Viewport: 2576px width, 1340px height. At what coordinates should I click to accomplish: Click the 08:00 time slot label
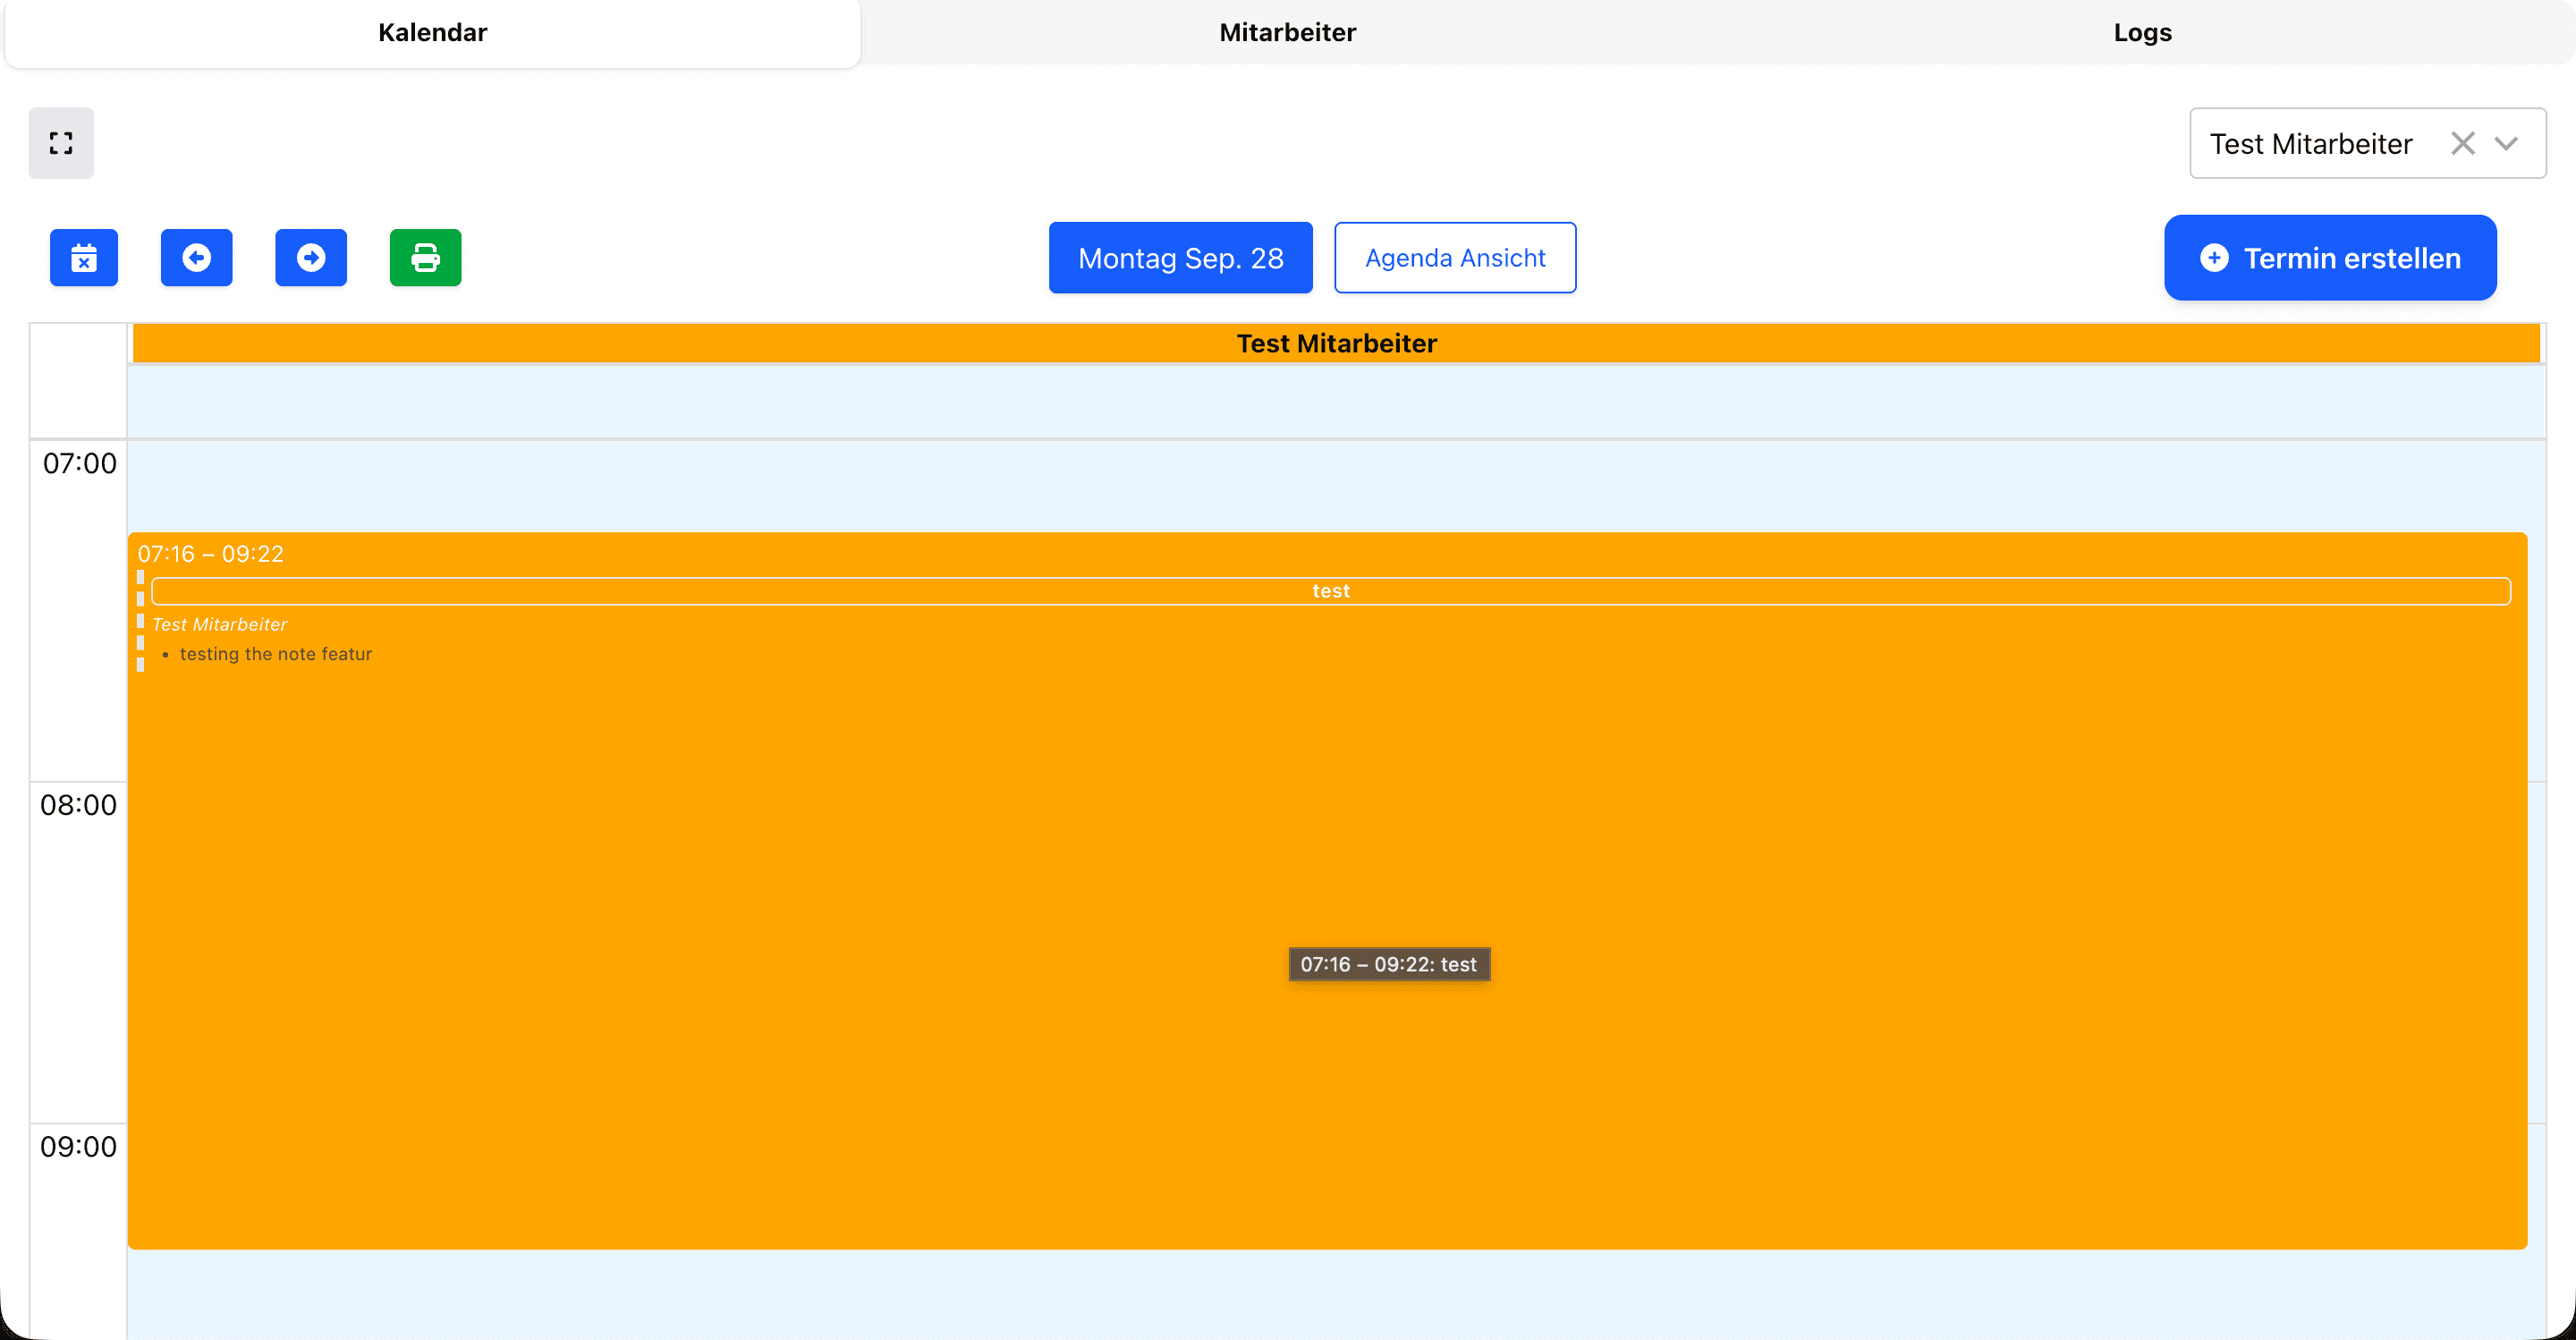79,805
